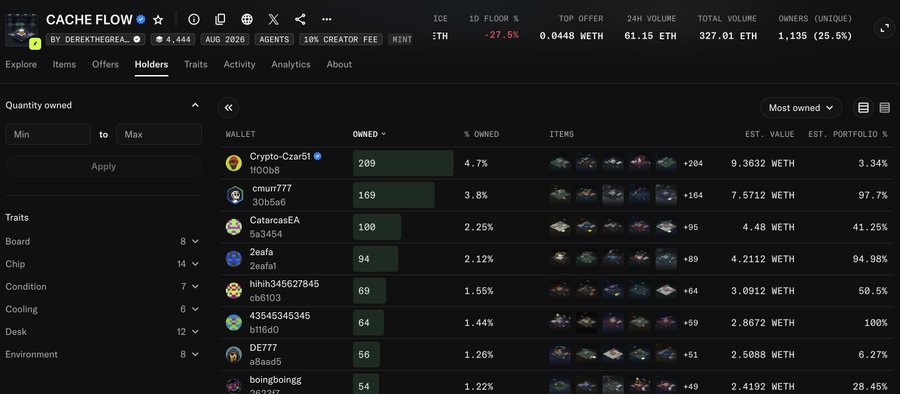
Task: Click the 100 owned bar for CatarcasEA
Action: 377,227
